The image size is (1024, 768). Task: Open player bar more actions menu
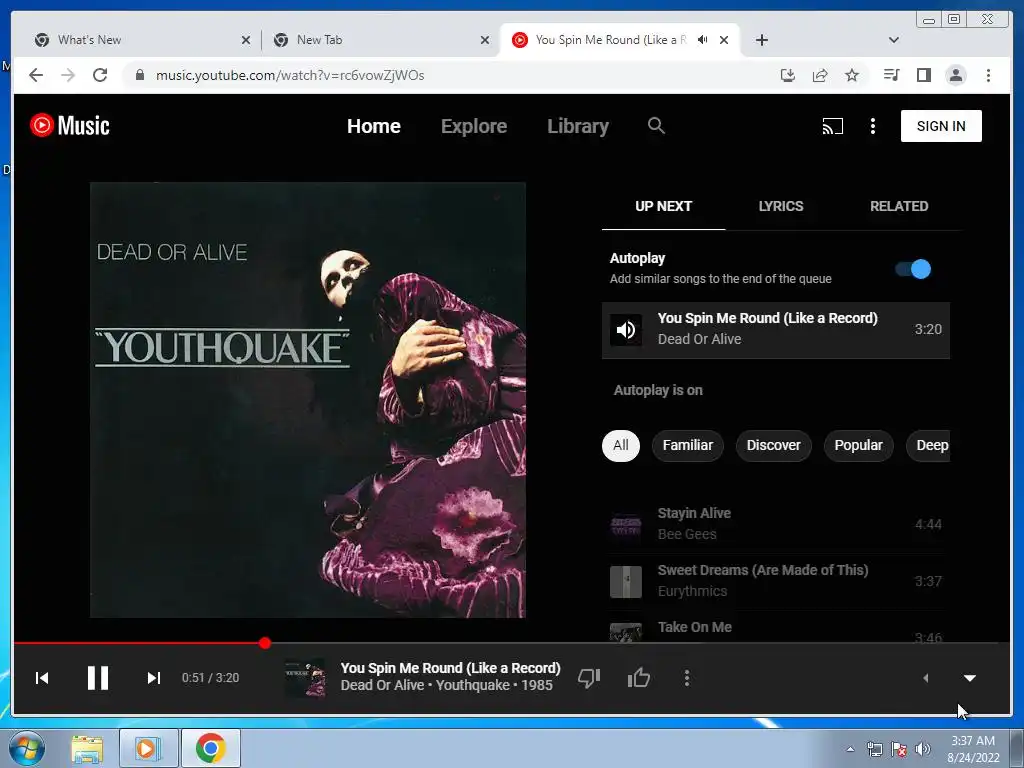point(686,678)
